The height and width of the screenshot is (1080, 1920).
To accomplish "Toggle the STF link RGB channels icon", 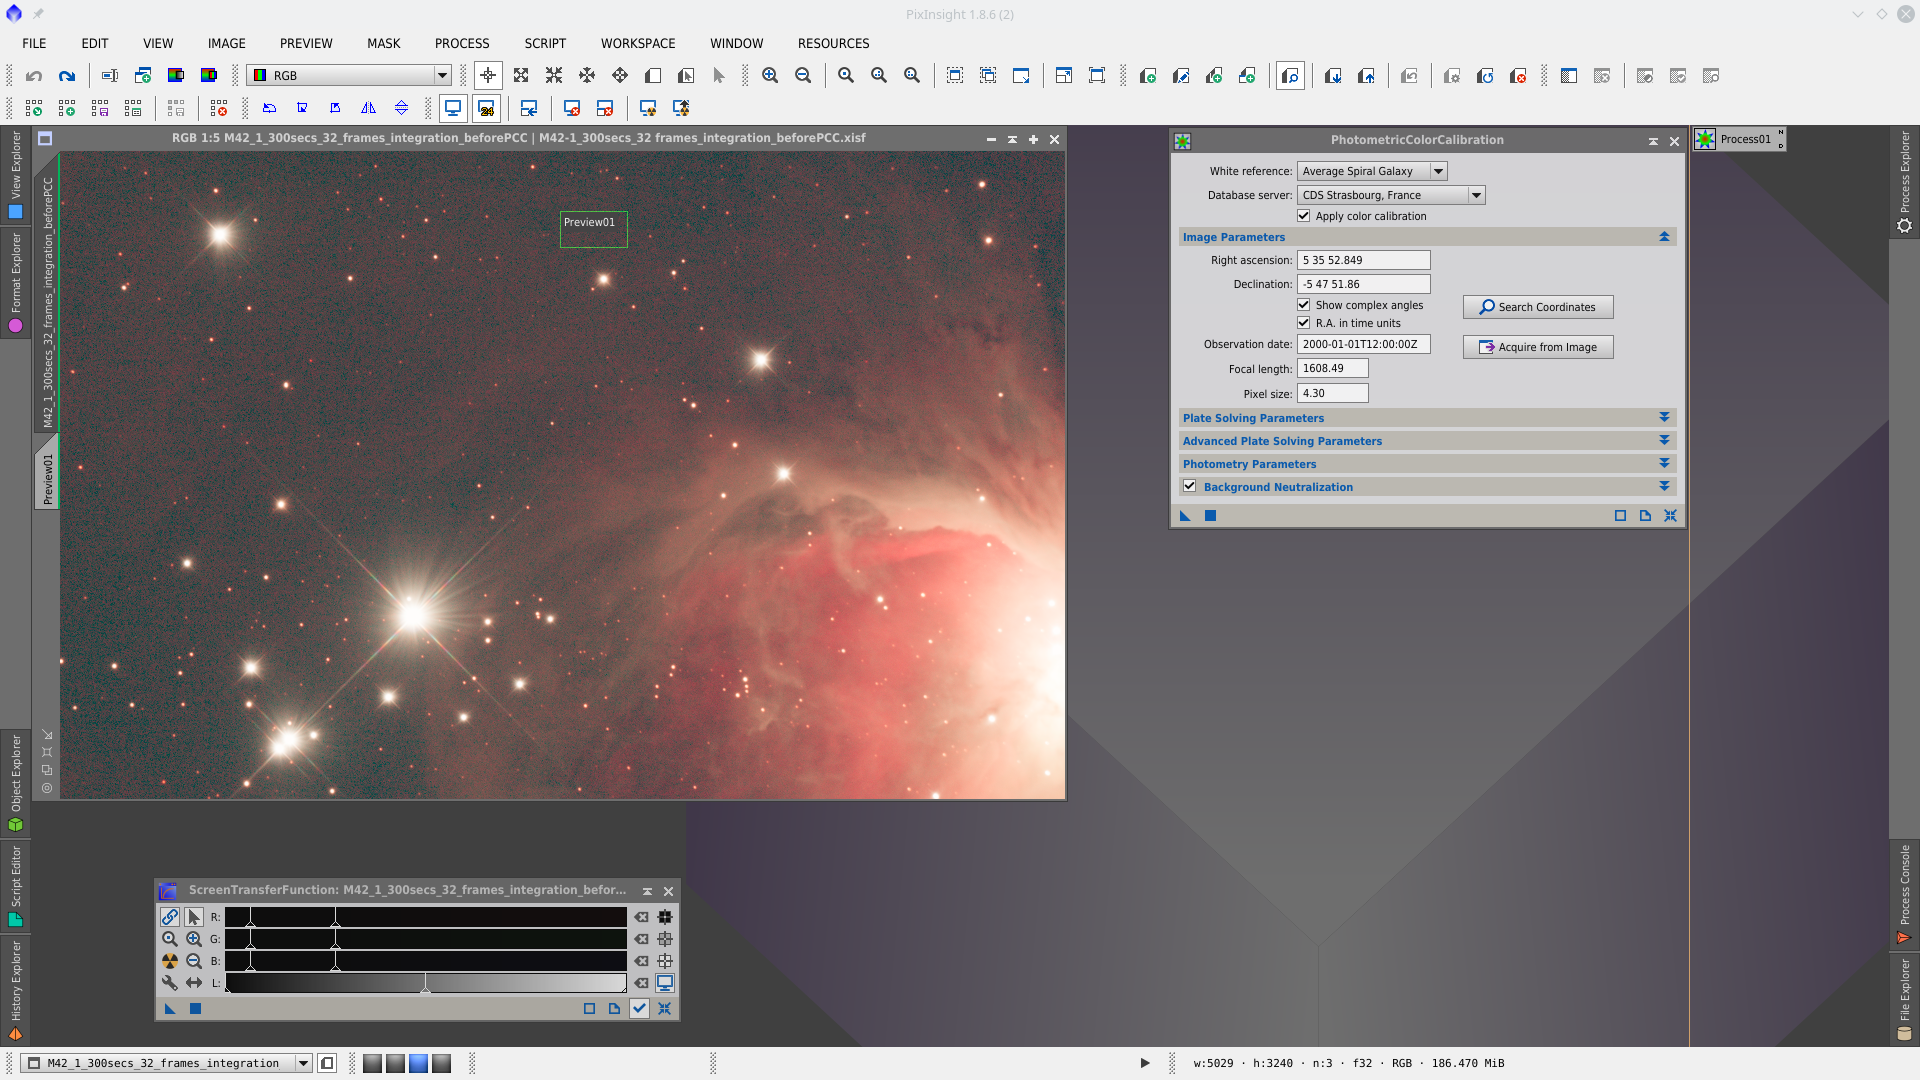I will click(x=170, y=917).
